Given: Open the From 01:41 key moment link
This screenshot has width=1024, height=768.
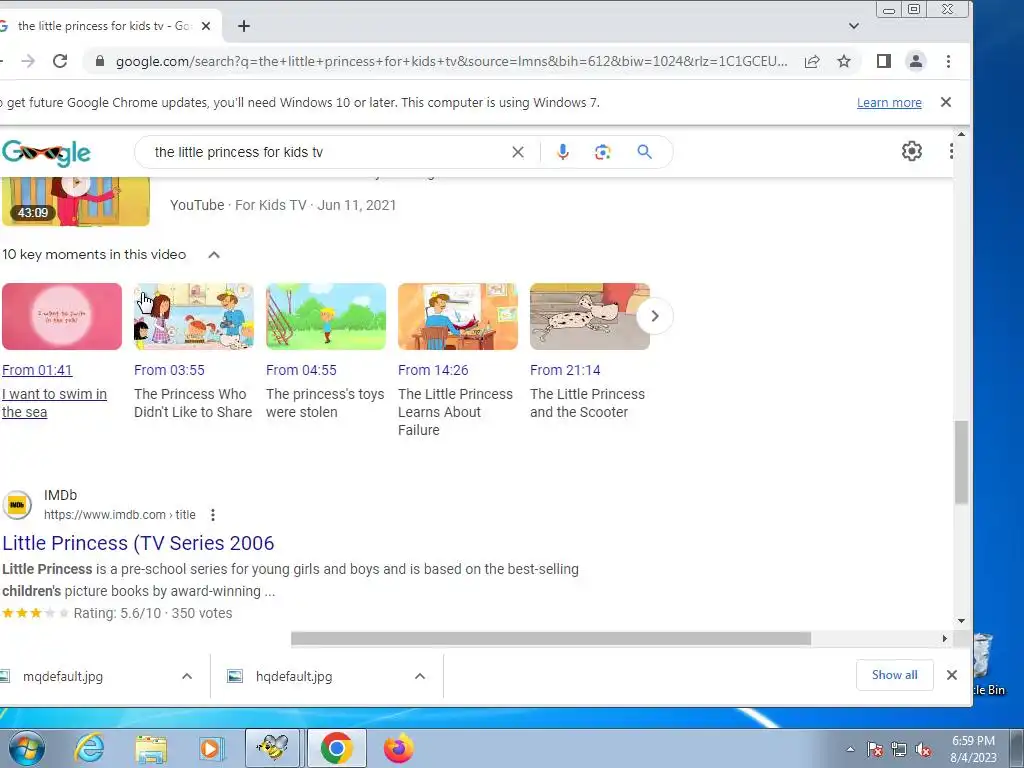Looking at the screenshot, I should (x=37, y=370).
